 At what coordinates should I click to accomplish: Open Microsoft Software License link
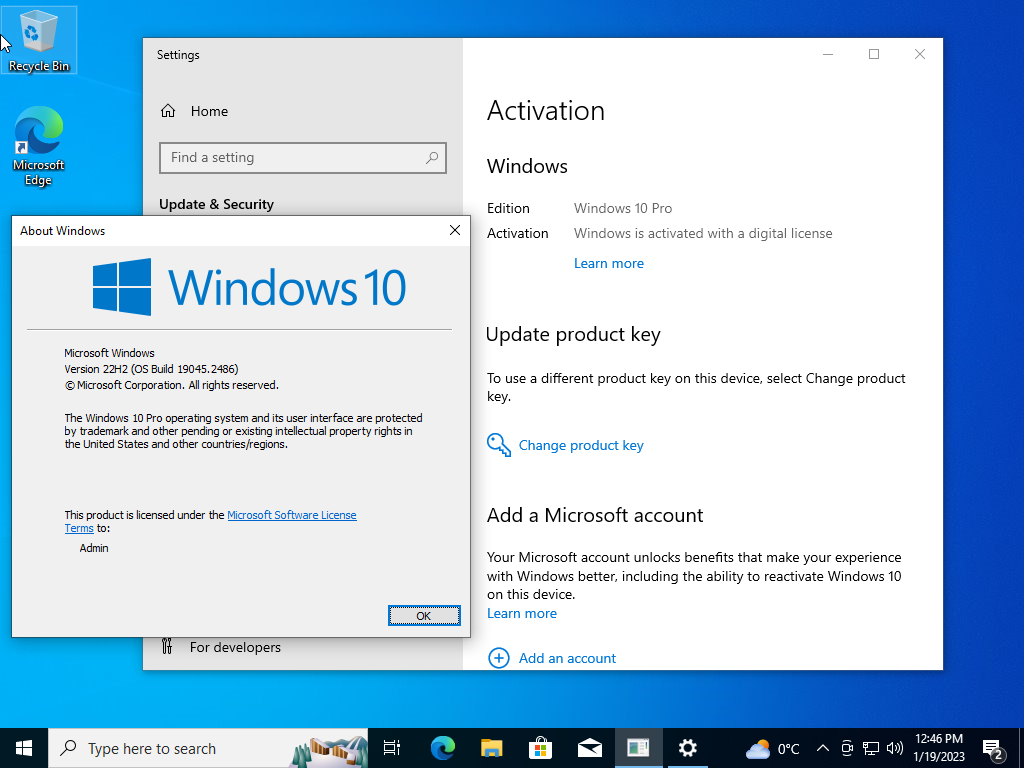[292, 515]
